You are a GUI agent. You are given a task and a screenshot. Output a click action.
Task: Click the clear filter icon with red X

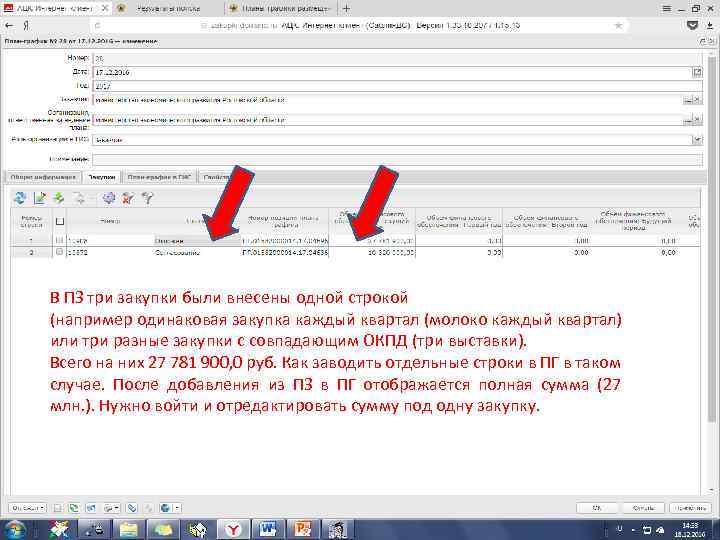[128, 198]
